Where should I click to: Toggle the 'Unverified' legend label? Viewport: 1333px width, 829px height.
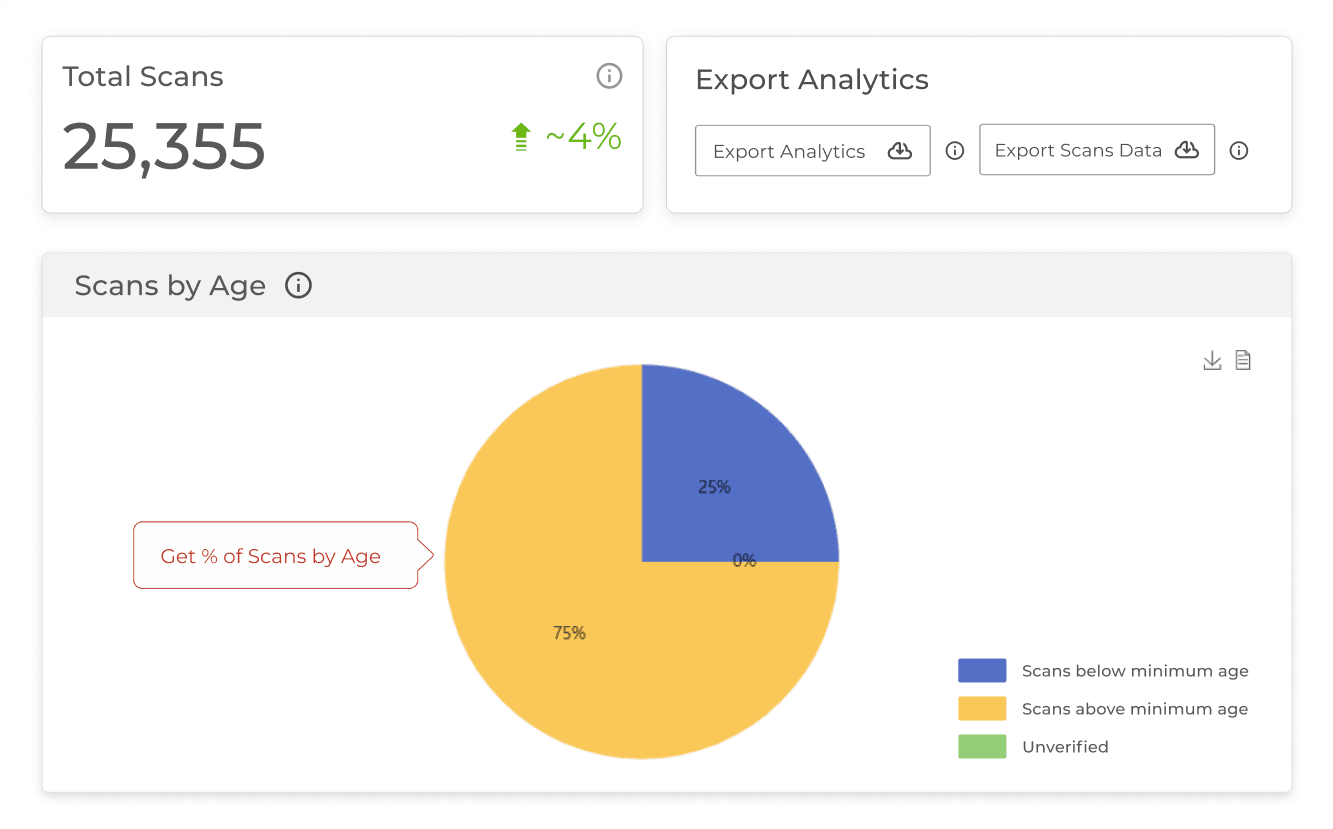[x=1065, y=747]
